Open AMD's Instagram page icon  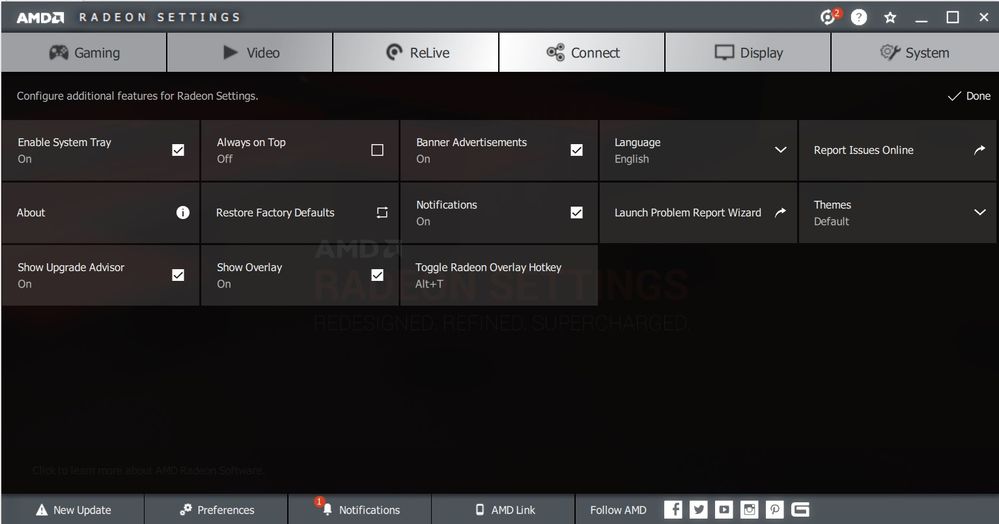point(749,509)
